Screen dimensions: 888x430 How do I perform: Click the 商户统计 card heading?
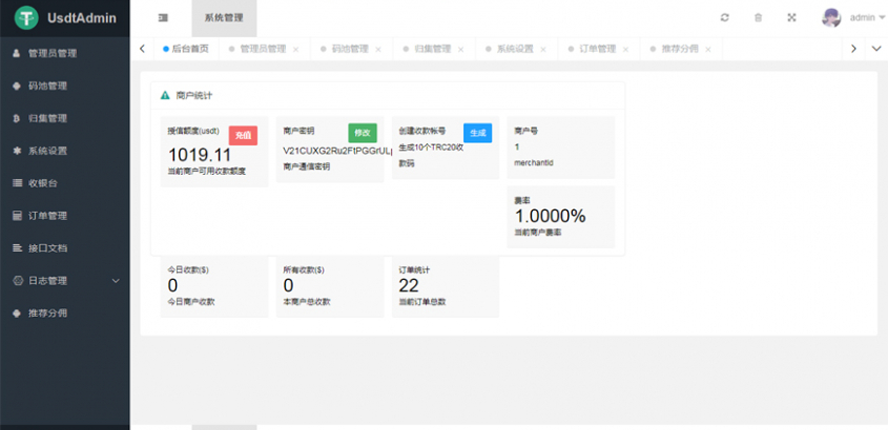pos(194,96)
